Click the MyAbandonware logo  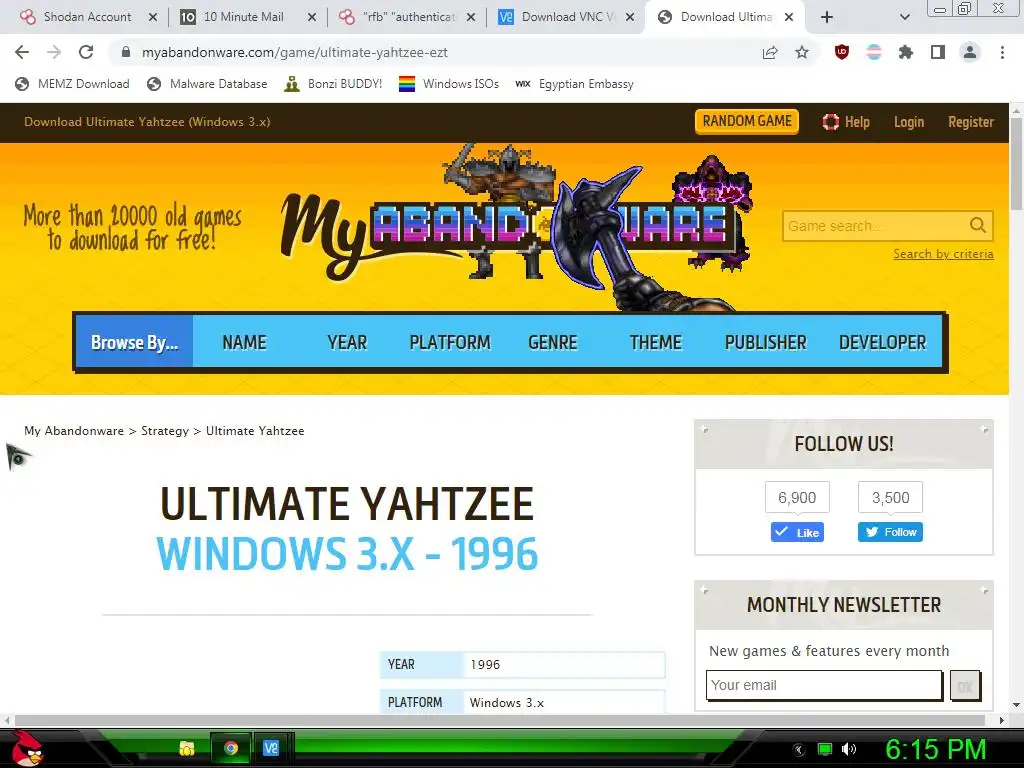(x=509, y=229)
